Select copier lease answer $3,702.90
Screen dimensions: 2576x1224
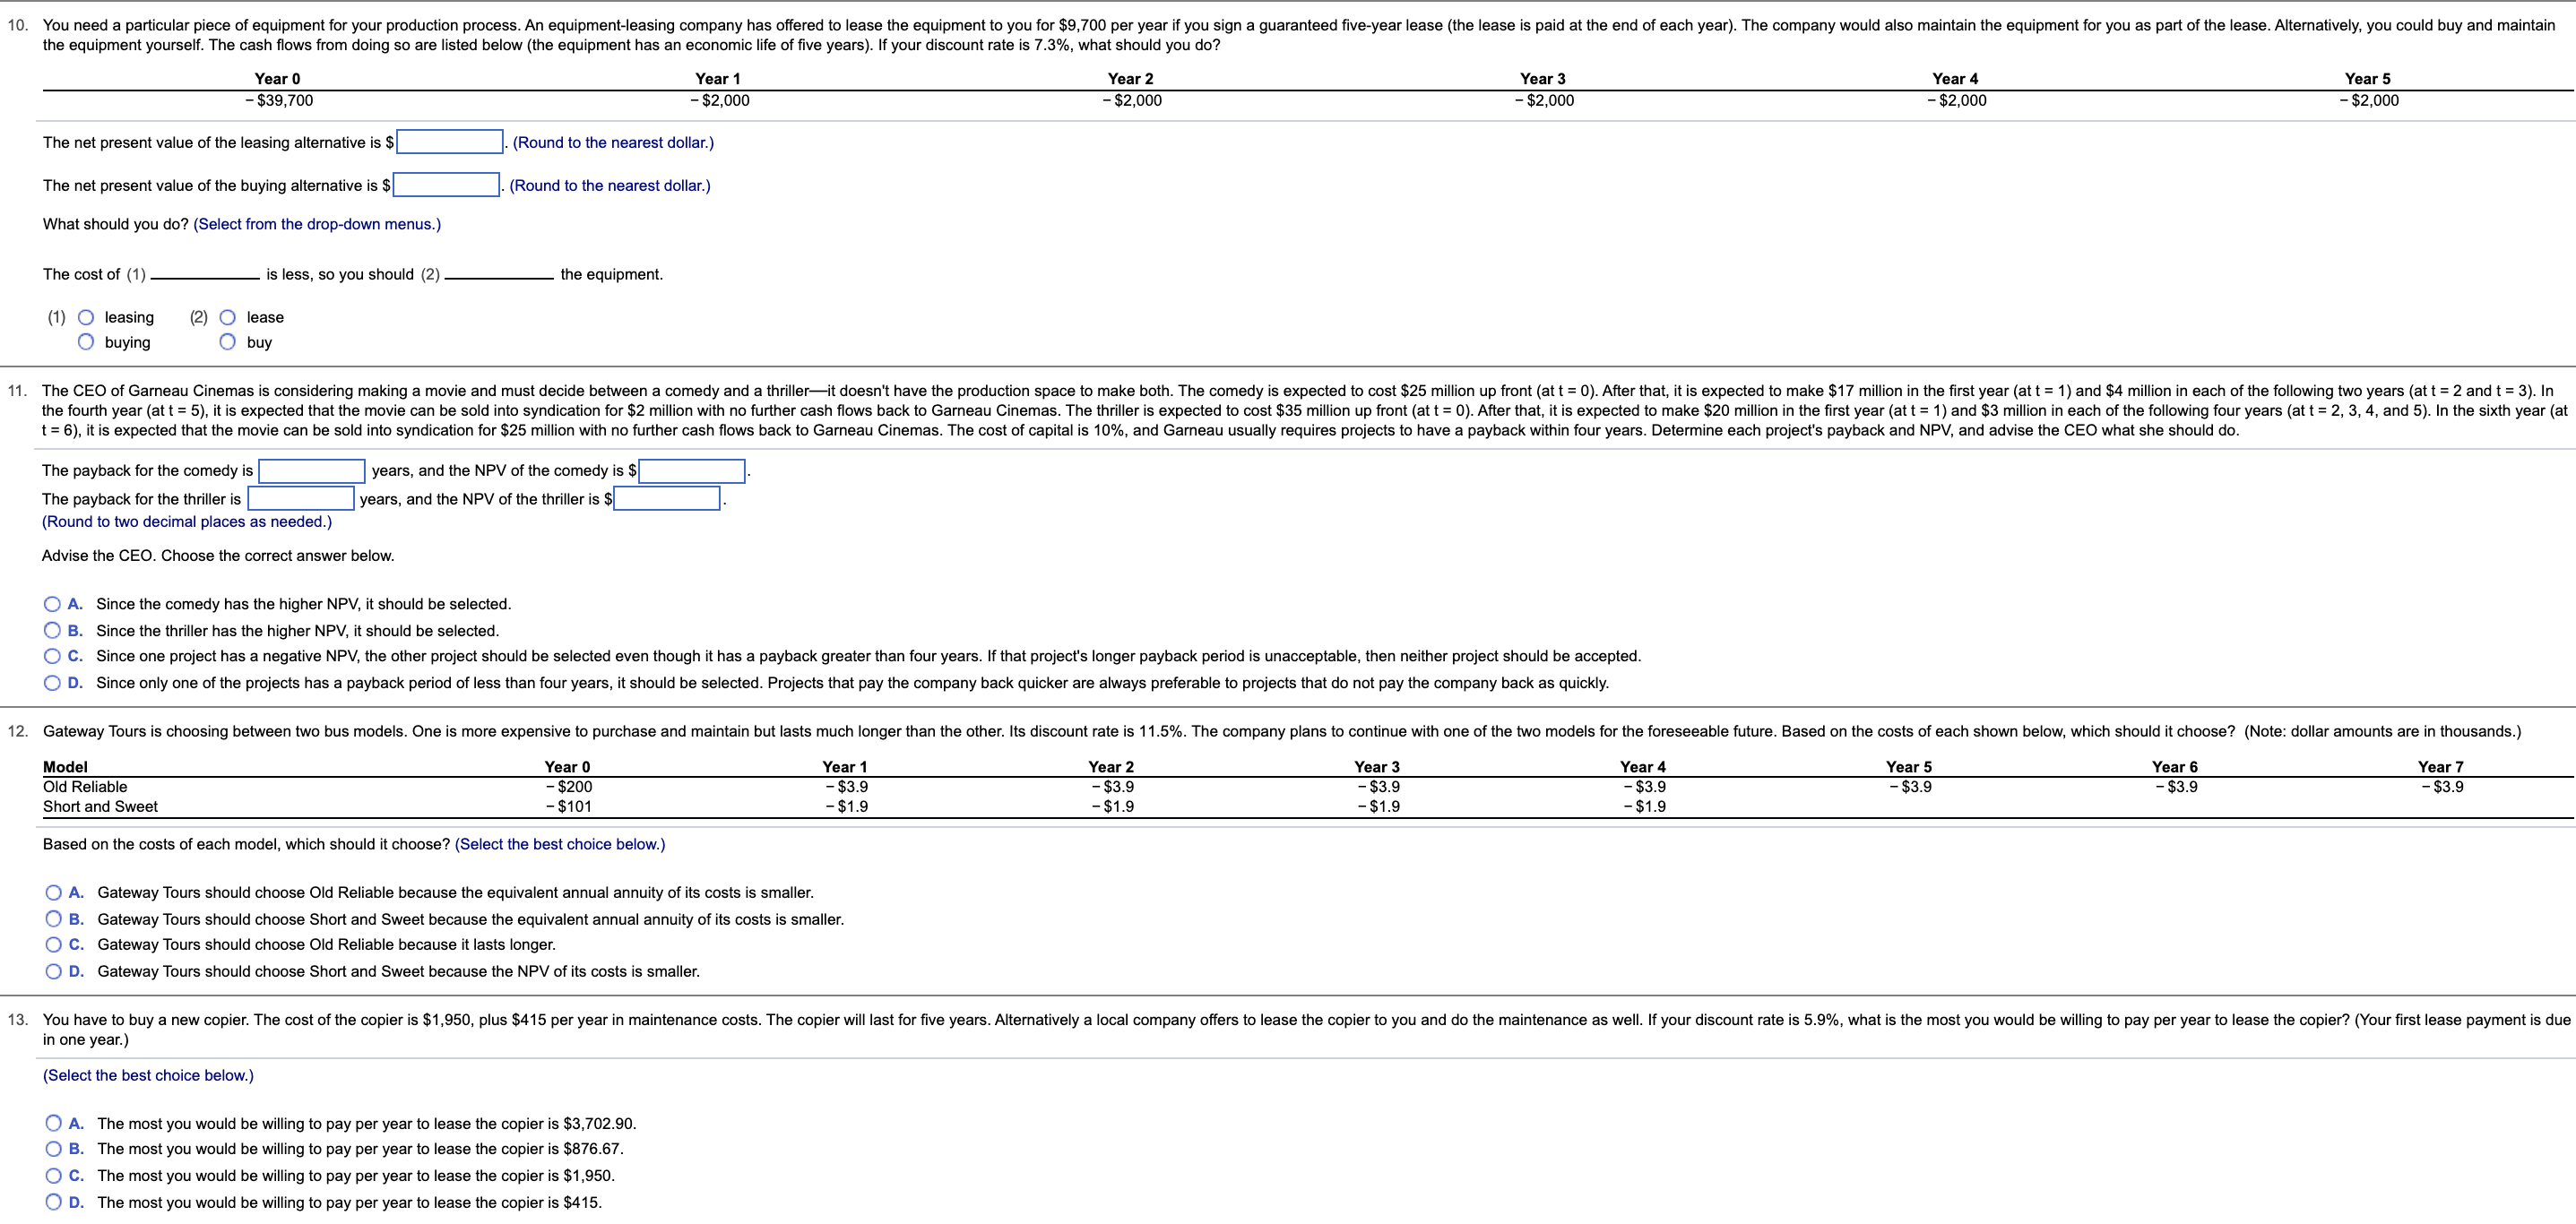pyautogui.click(x=53, y=1124)
